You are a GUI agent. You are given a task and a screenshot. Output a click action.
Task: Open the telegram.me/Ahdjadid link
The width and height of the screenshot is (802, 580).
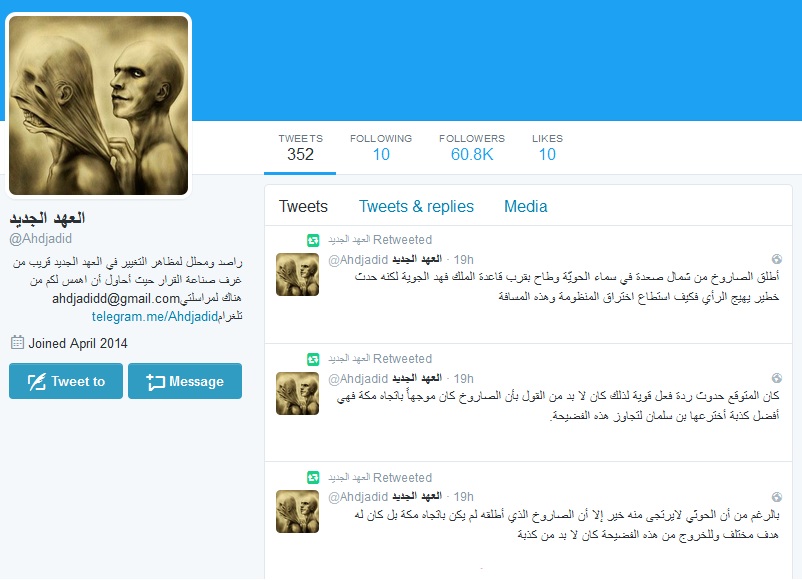pos(155,317)
